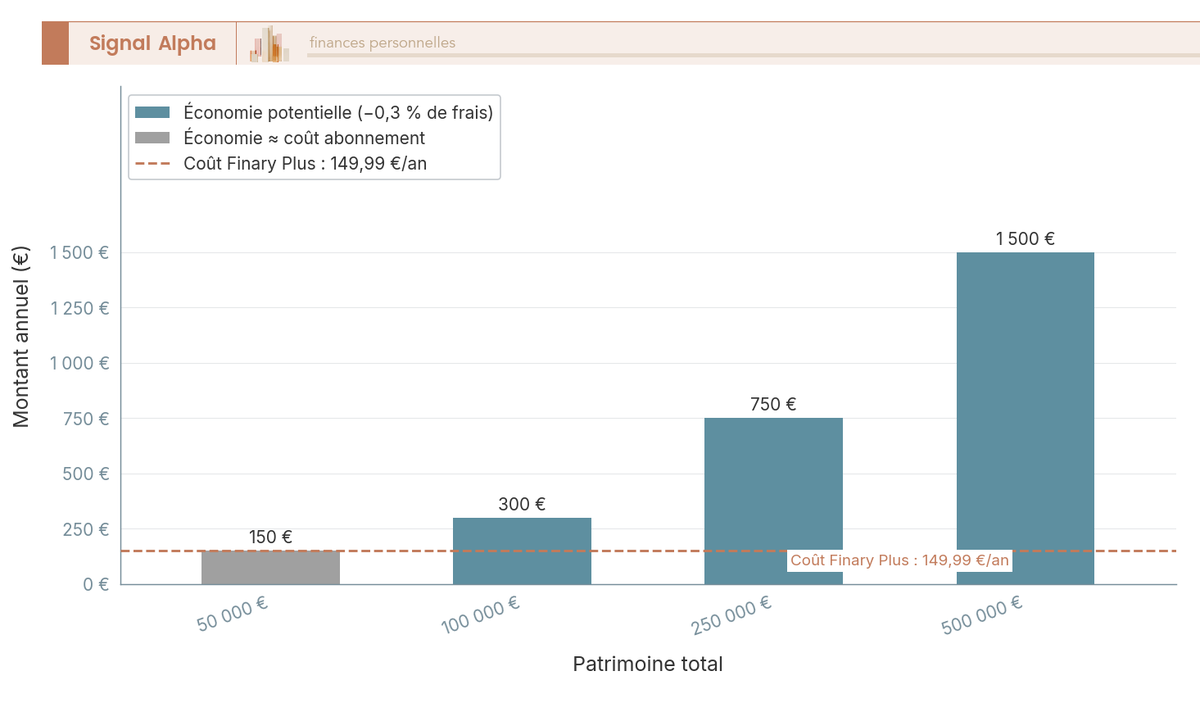1200x721 pixels.
Task: Click the Coût Finary Plus annotation on dashed line
Action: (899, 561)
